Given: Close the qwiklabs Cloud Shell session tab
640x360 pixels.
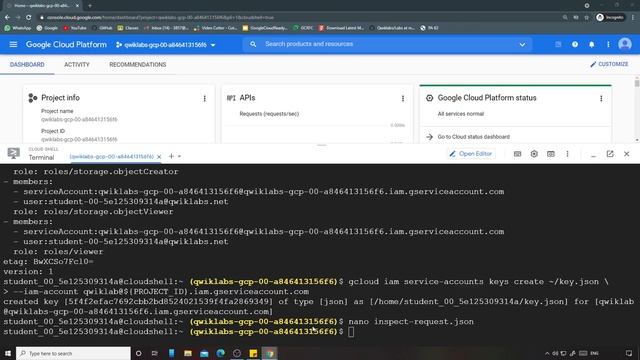Looking at the screenshot, I should coord(159,157).
